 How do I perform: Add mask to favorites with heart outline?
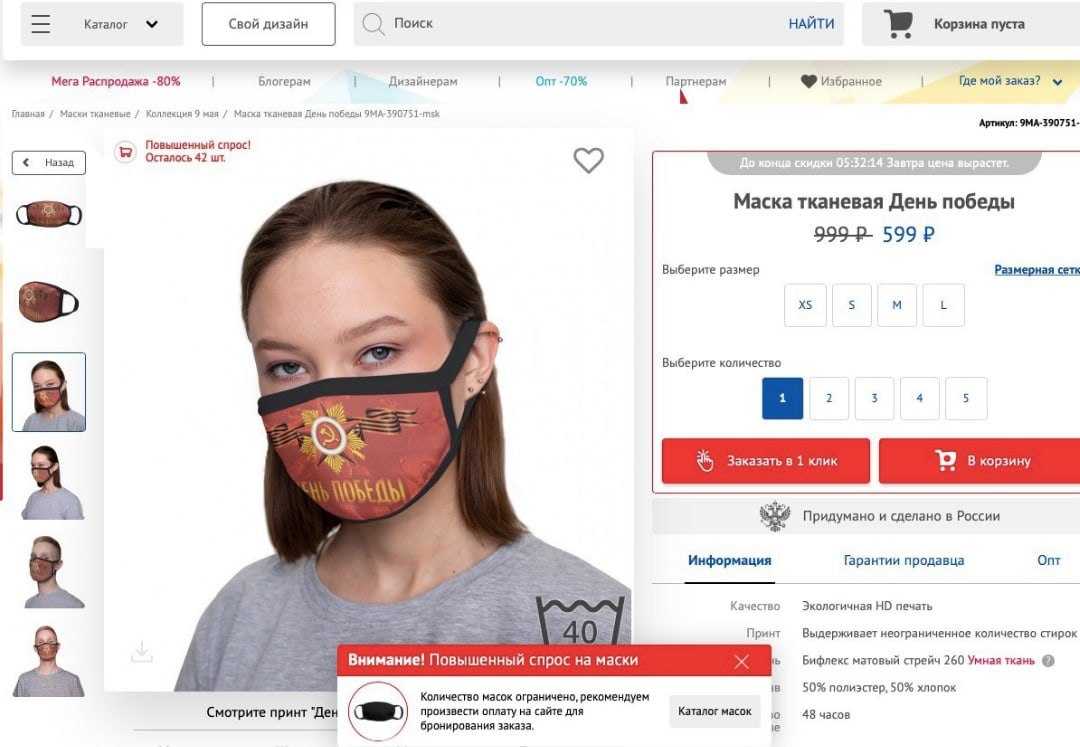[588, 160]
